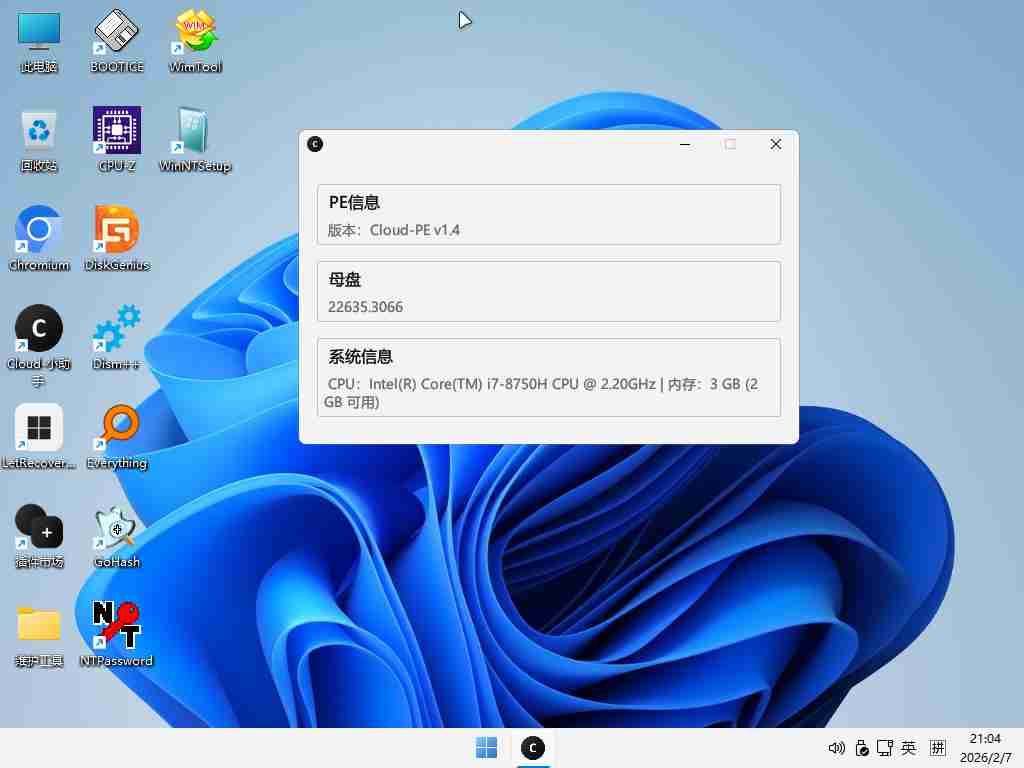This screenshot has height=768, width=1024.
Task: Click the Cloud app taskbar button
Action: (533, 748)
